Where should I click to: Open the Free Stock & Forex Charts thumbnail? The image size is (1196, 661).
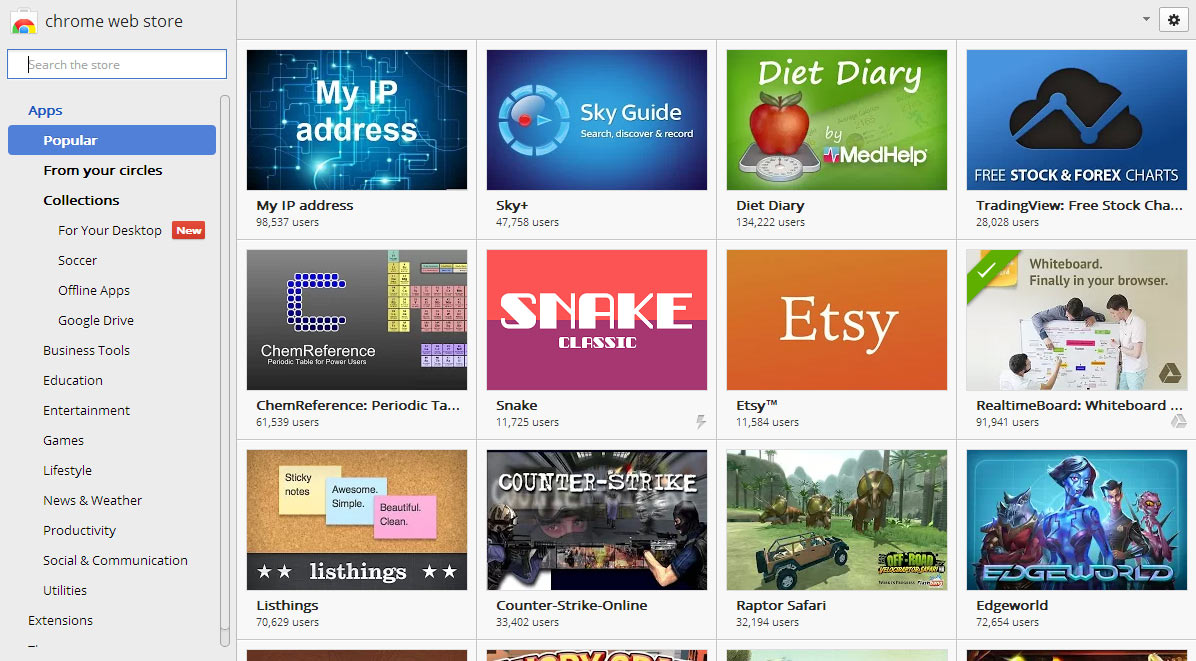coord(1076,120)
